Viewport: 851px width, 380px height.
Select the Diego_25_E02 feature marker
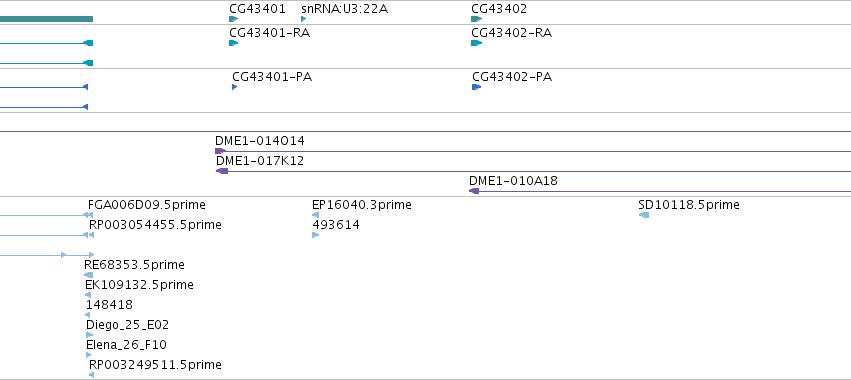(x=90, y=335)
